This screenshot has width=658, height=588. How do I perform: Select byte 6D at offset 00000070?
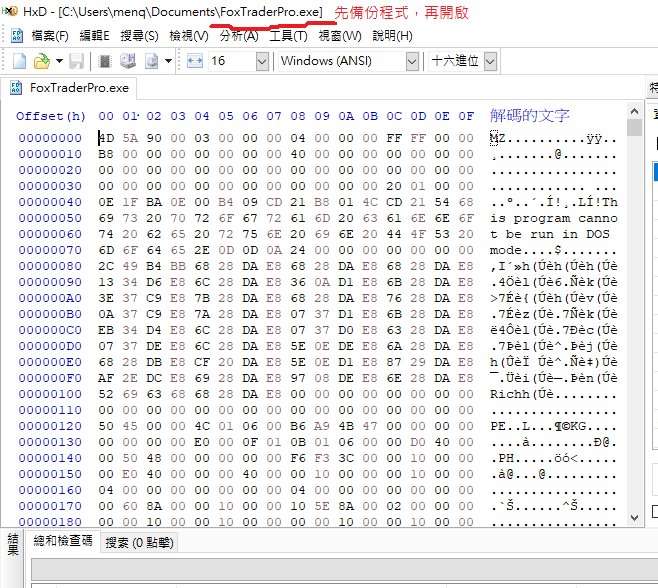tap(106, 250)
